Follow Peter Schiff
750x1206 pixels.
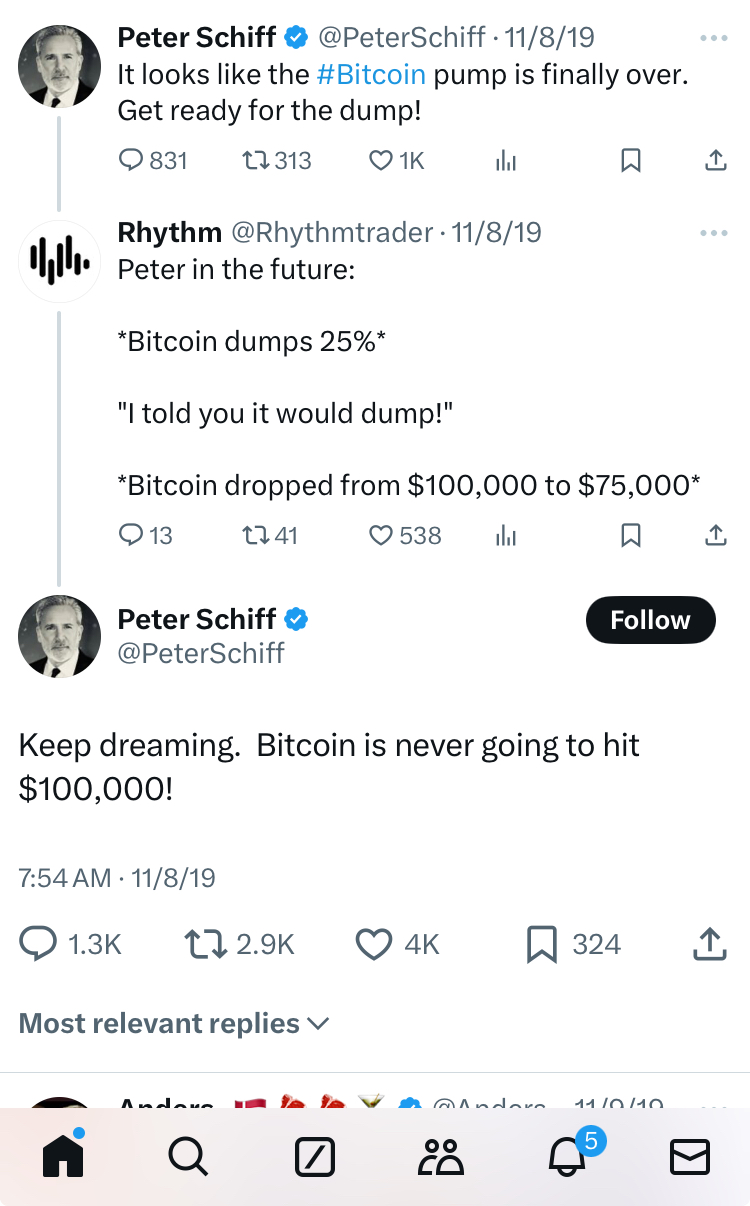[650, 620]
